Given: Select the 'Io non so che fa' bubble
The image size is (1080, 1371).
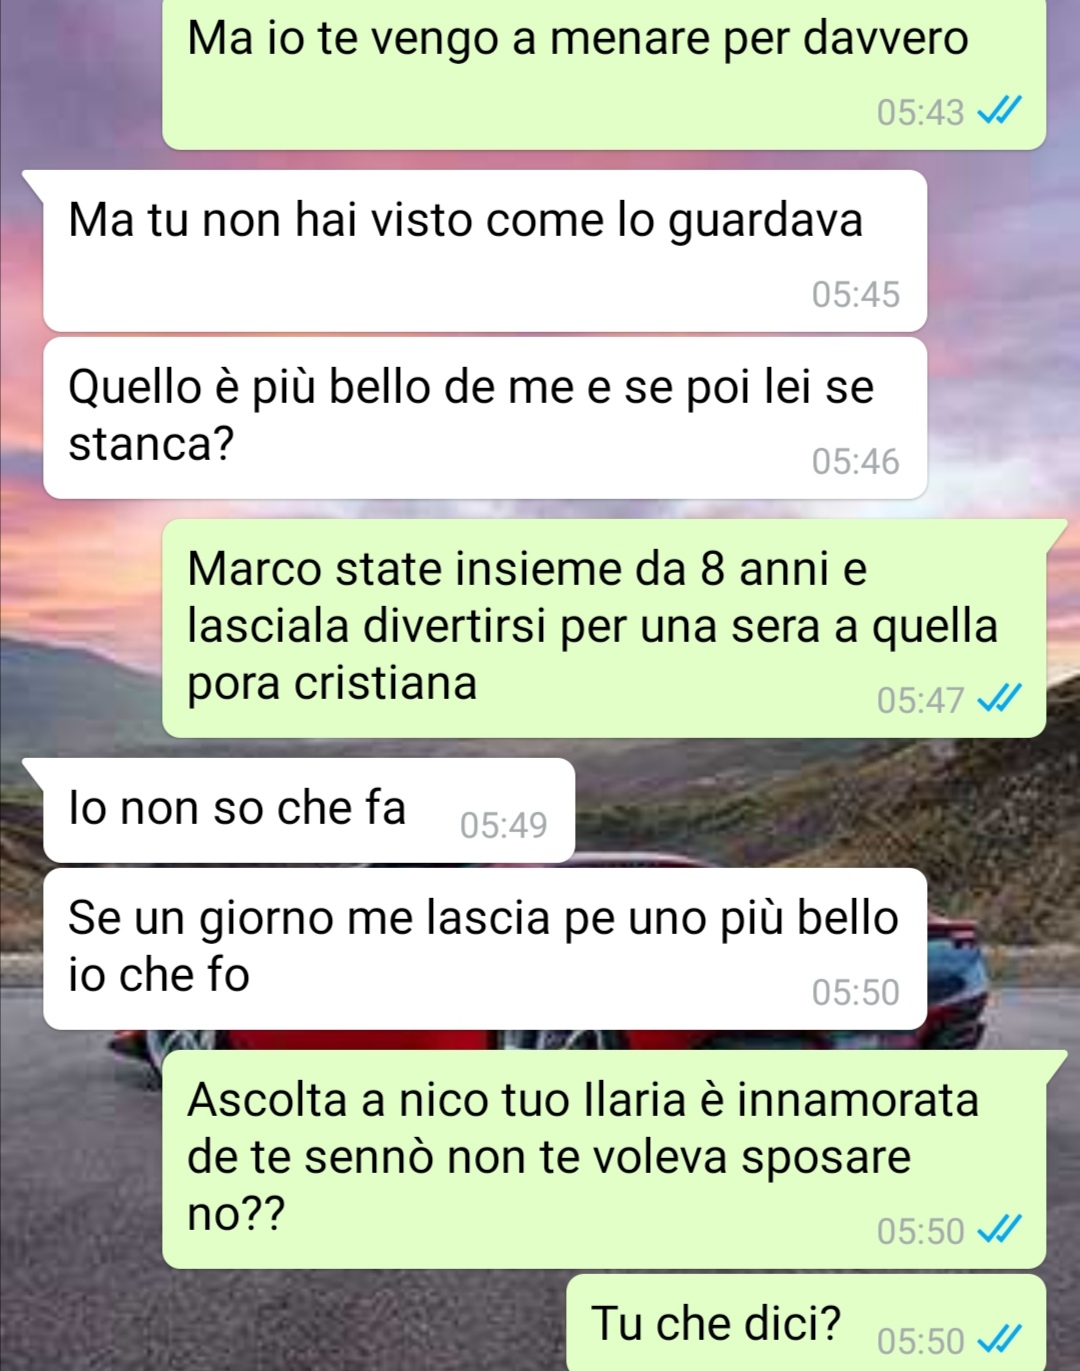Looking at the screenshot, I should 309,811.
